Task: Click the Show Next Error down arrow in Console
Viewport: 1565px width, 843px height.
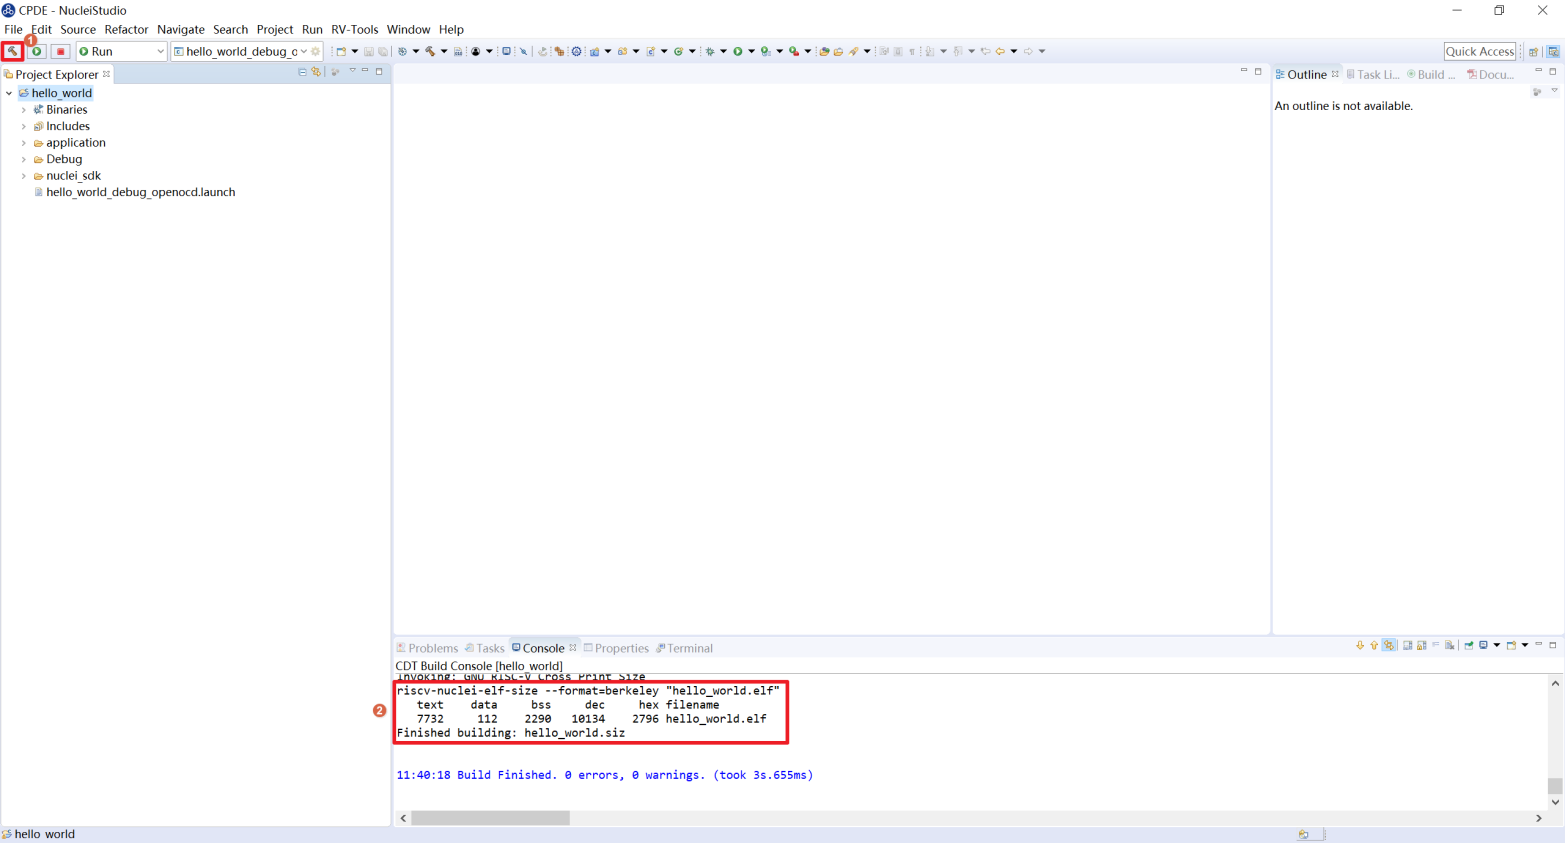Action: click(x=1360, y=645)
